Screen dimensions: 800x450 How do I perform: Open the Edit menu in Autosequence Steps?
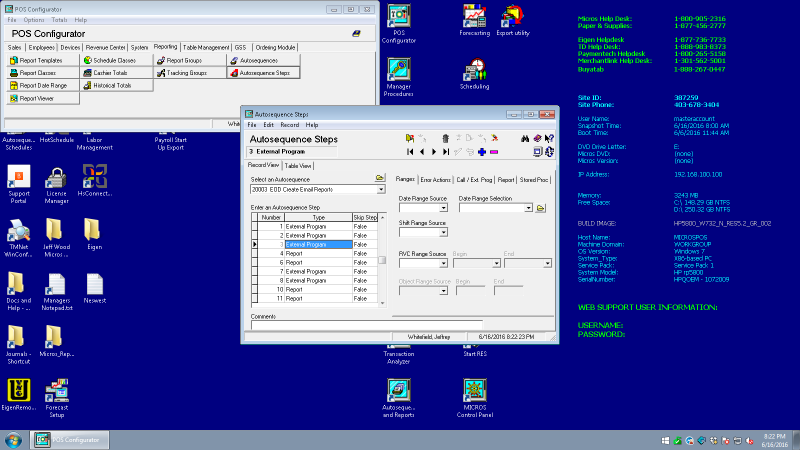click(x=268, y=125)
